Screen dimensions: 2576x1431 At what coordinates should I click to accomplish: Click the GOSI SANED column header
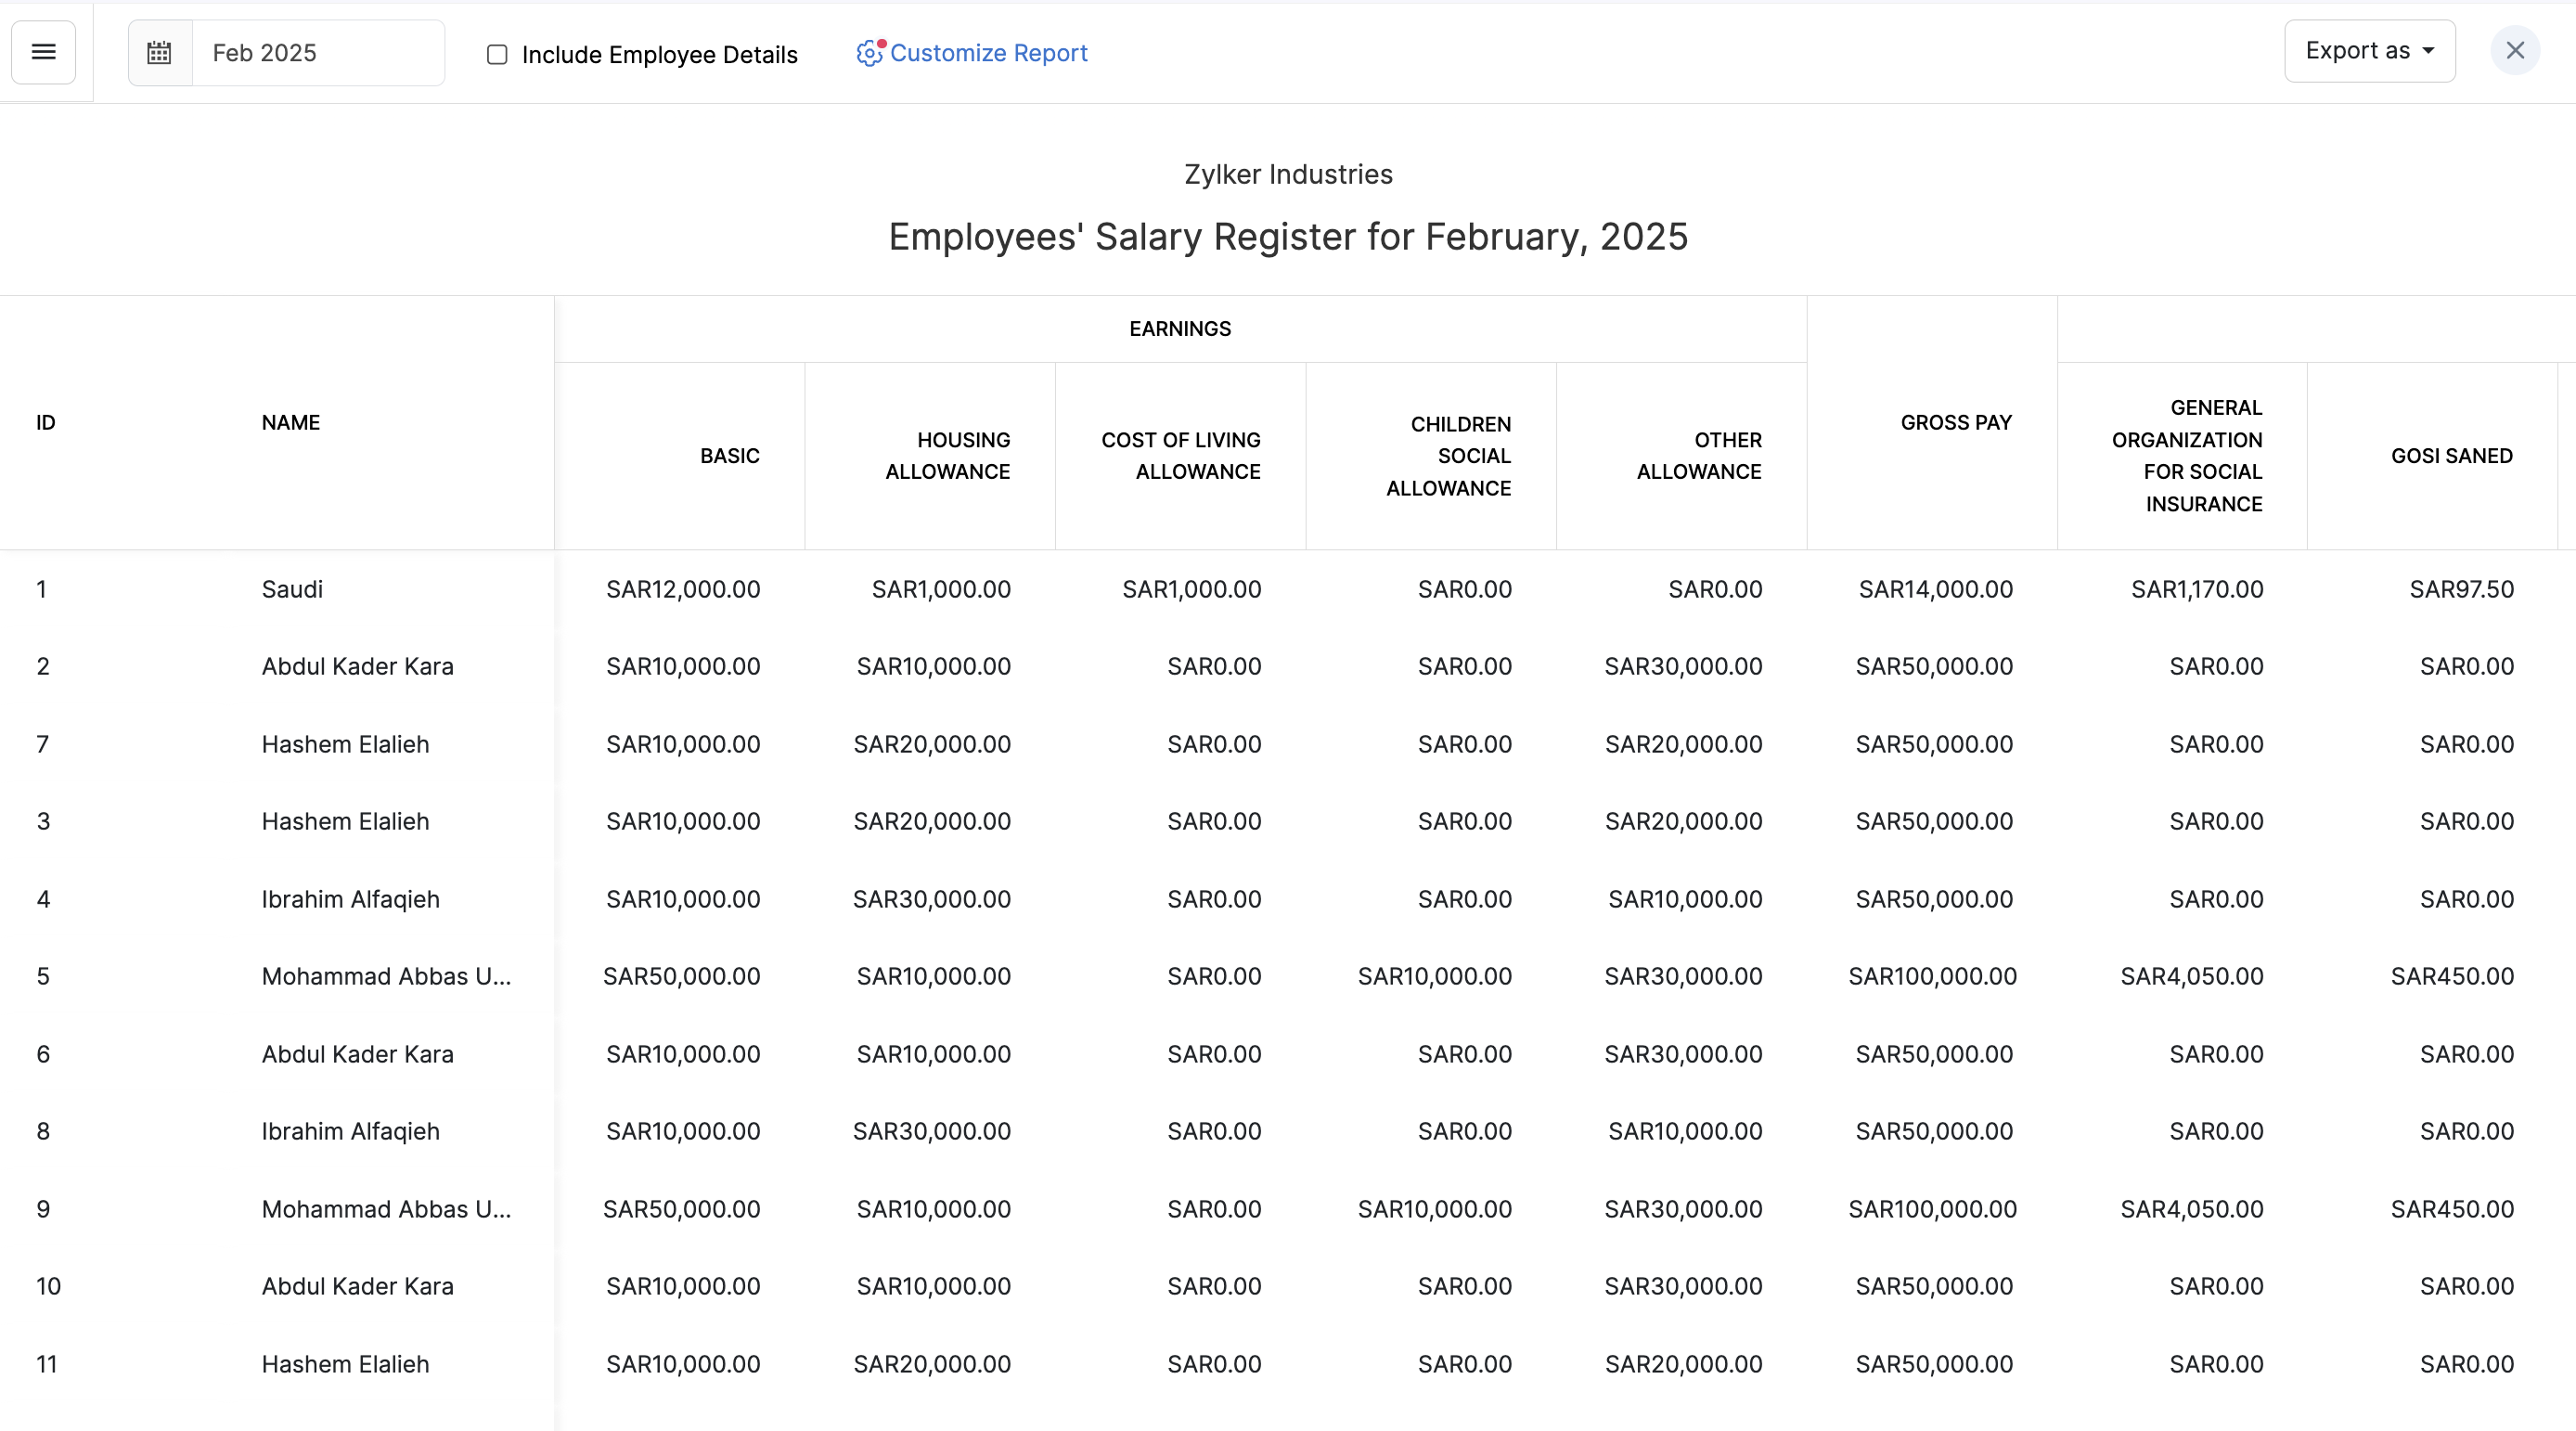tap(2451, 456)
